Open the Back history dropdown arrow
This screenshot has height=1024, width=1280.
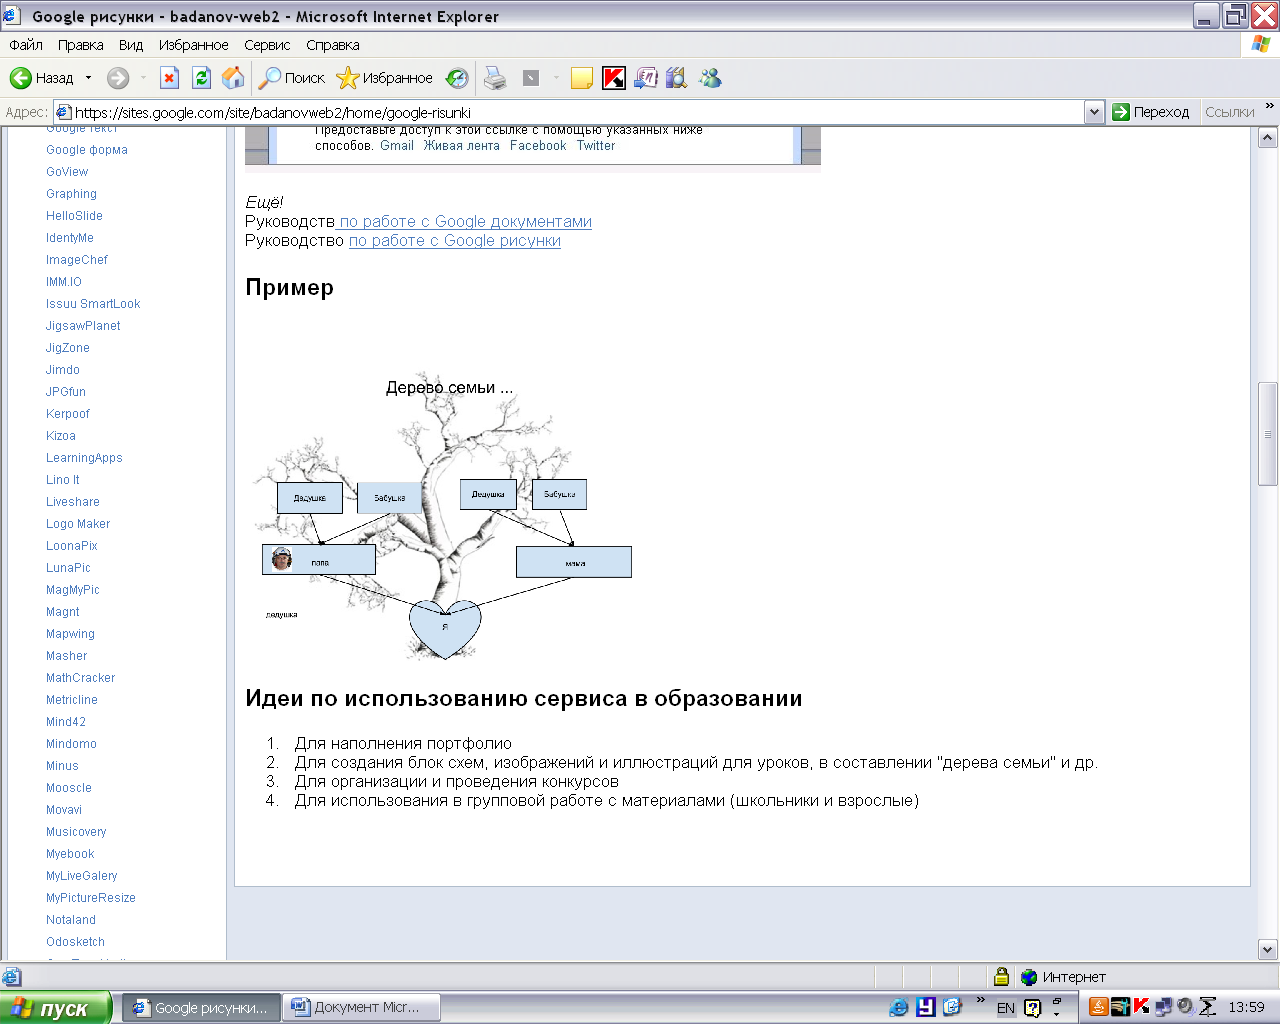pos(88,78)
